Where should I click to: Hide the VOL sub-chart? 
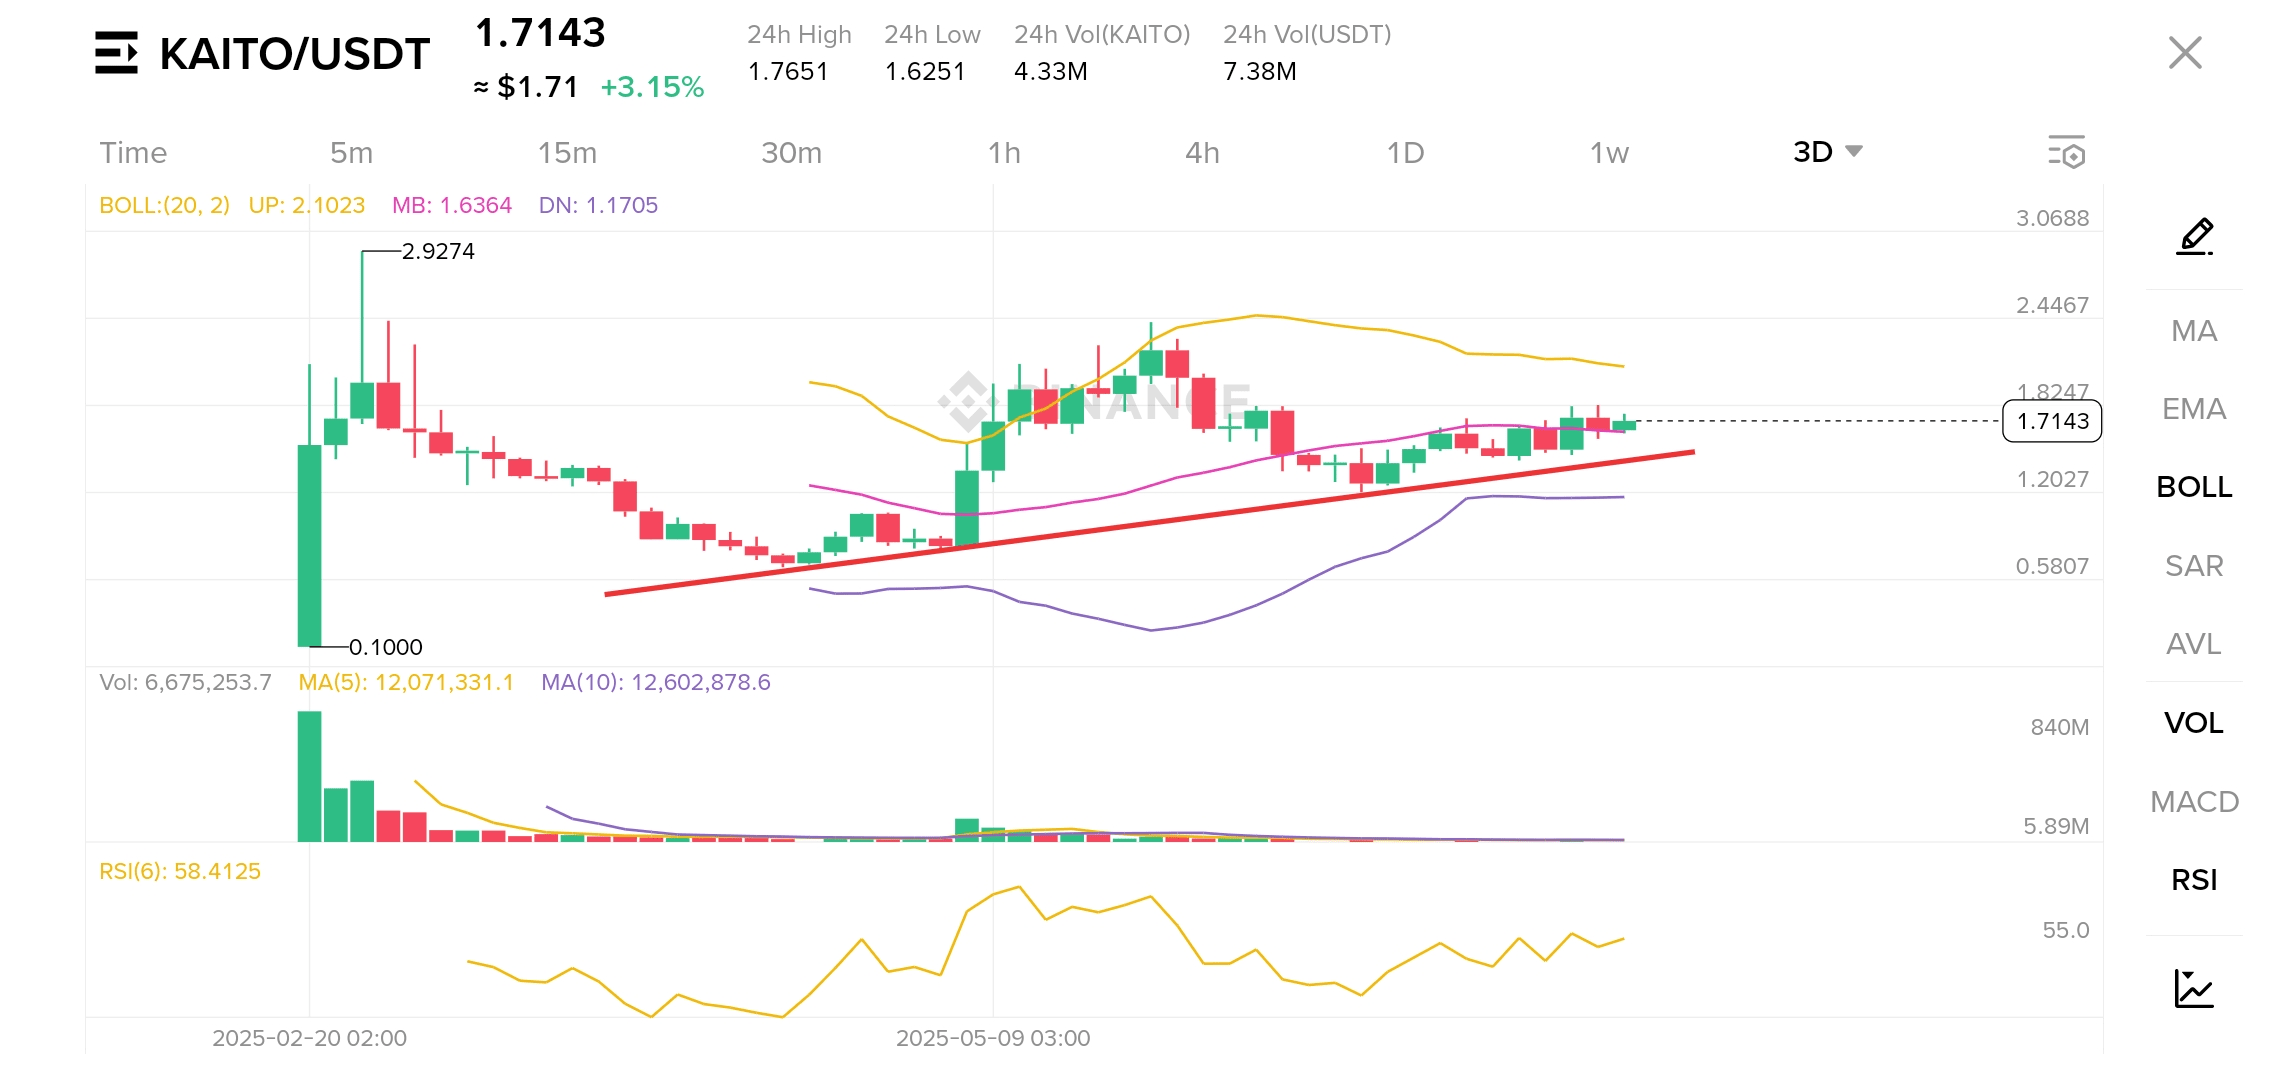(2194, 723)
